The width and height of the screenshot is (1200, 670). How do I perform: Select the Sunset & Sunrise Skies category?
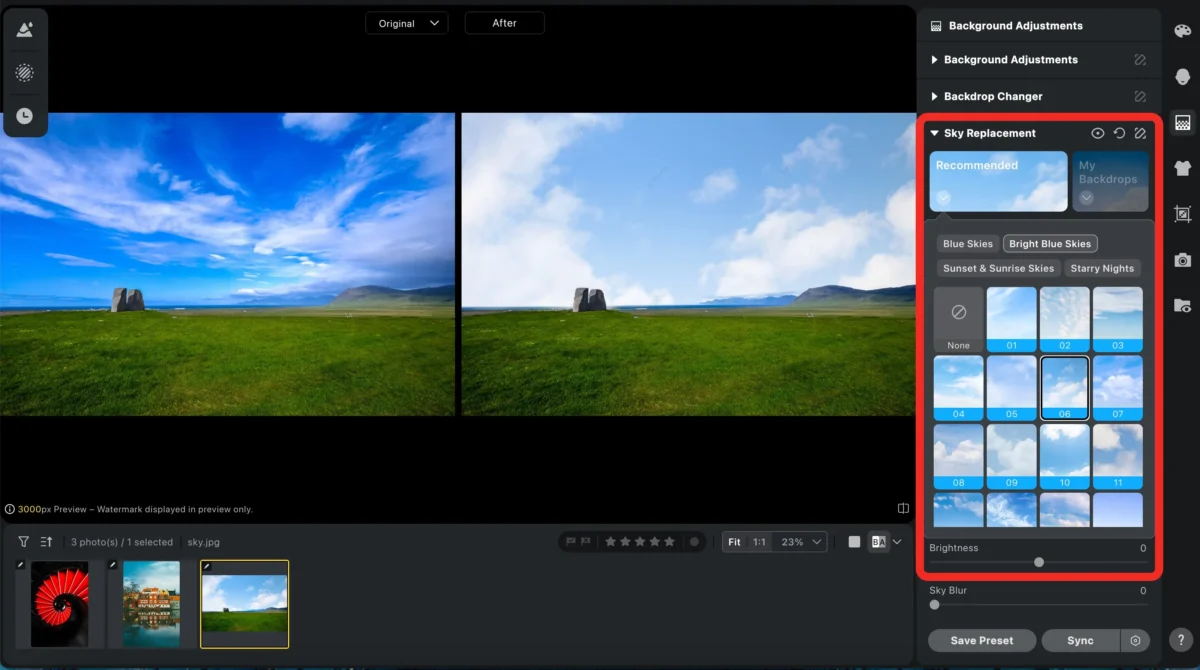[x=998, y=268]
